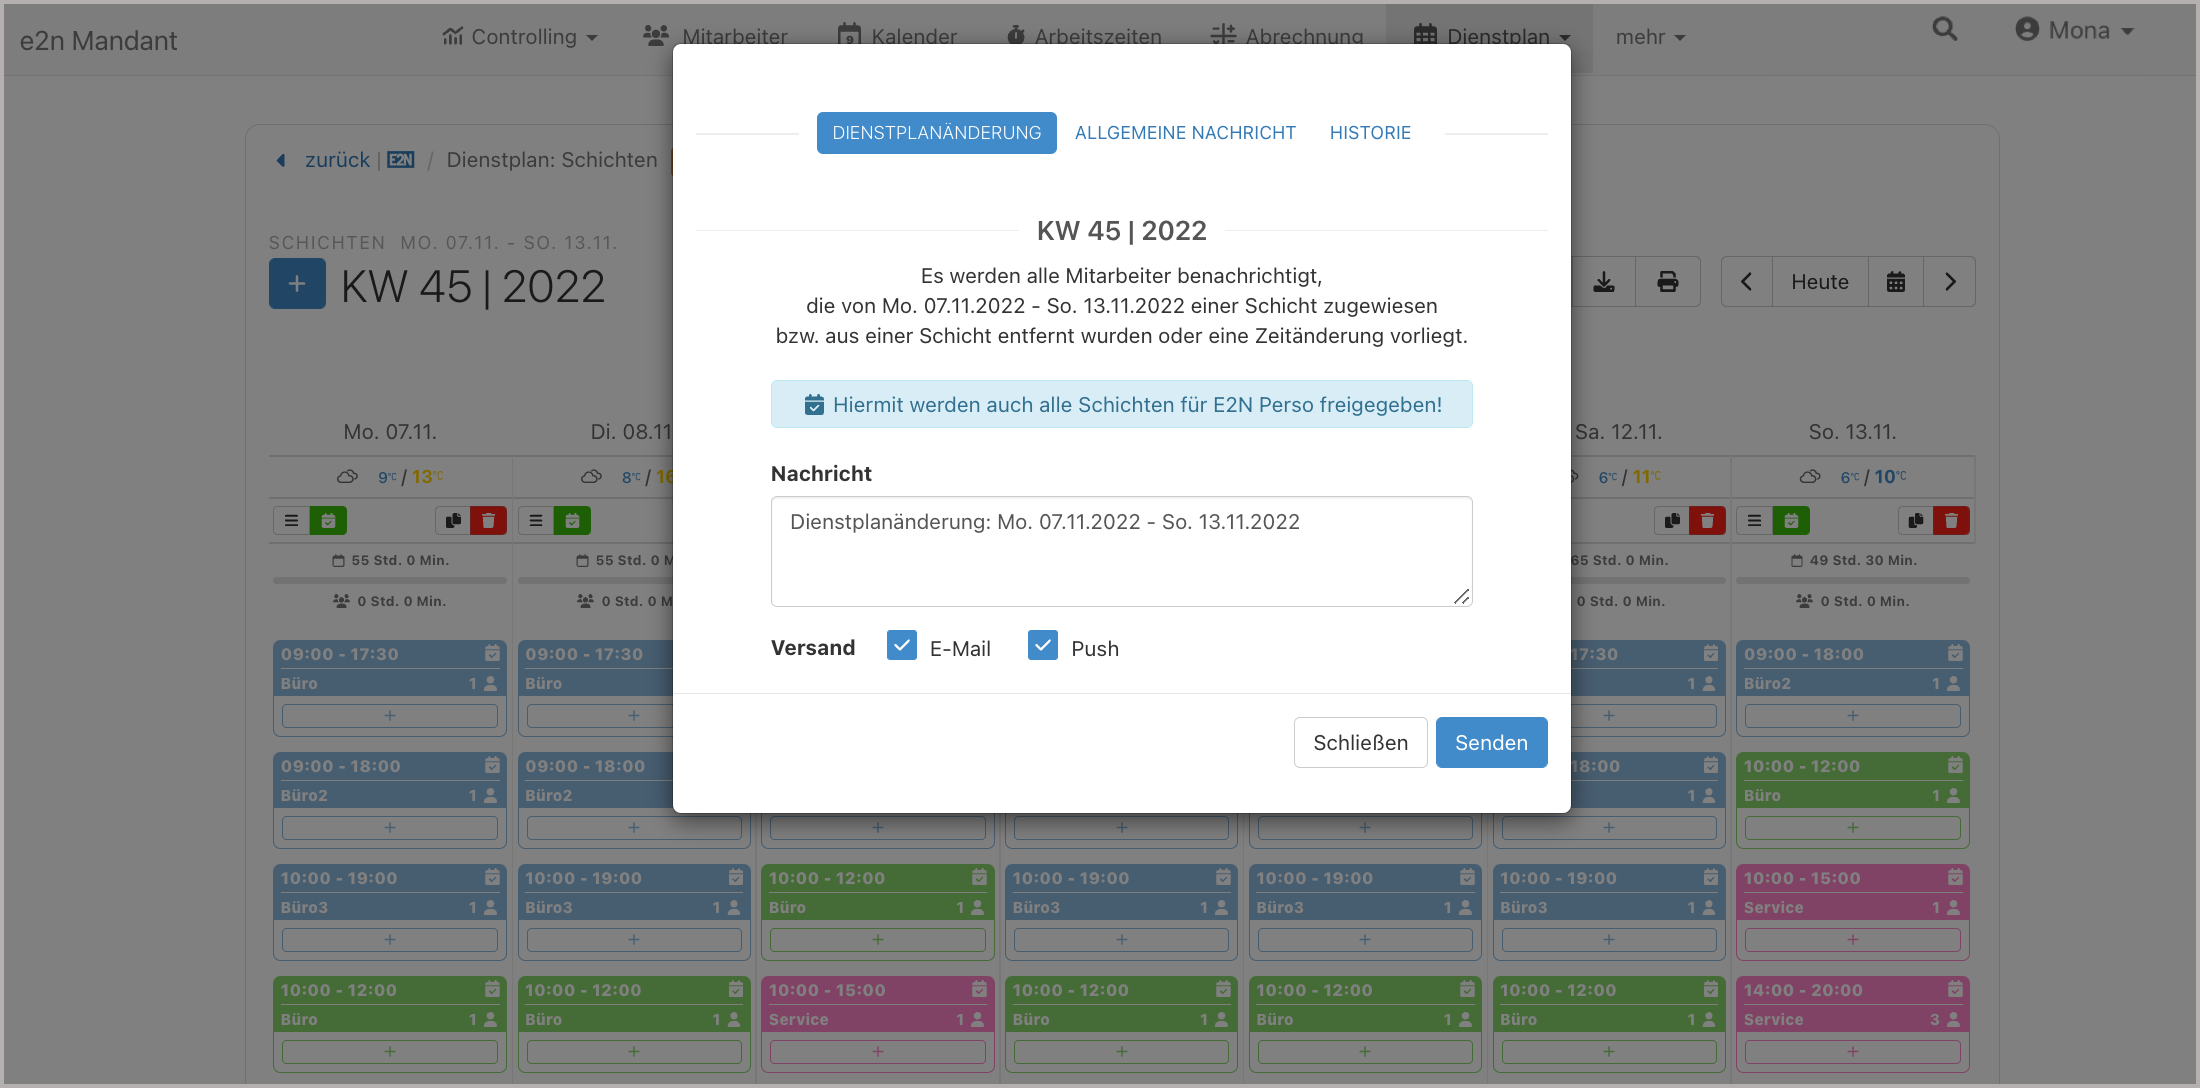The width and height of the screenshot is (2200, 1088).
Task: Expand the mehr dropdown
Action: 1650,37
